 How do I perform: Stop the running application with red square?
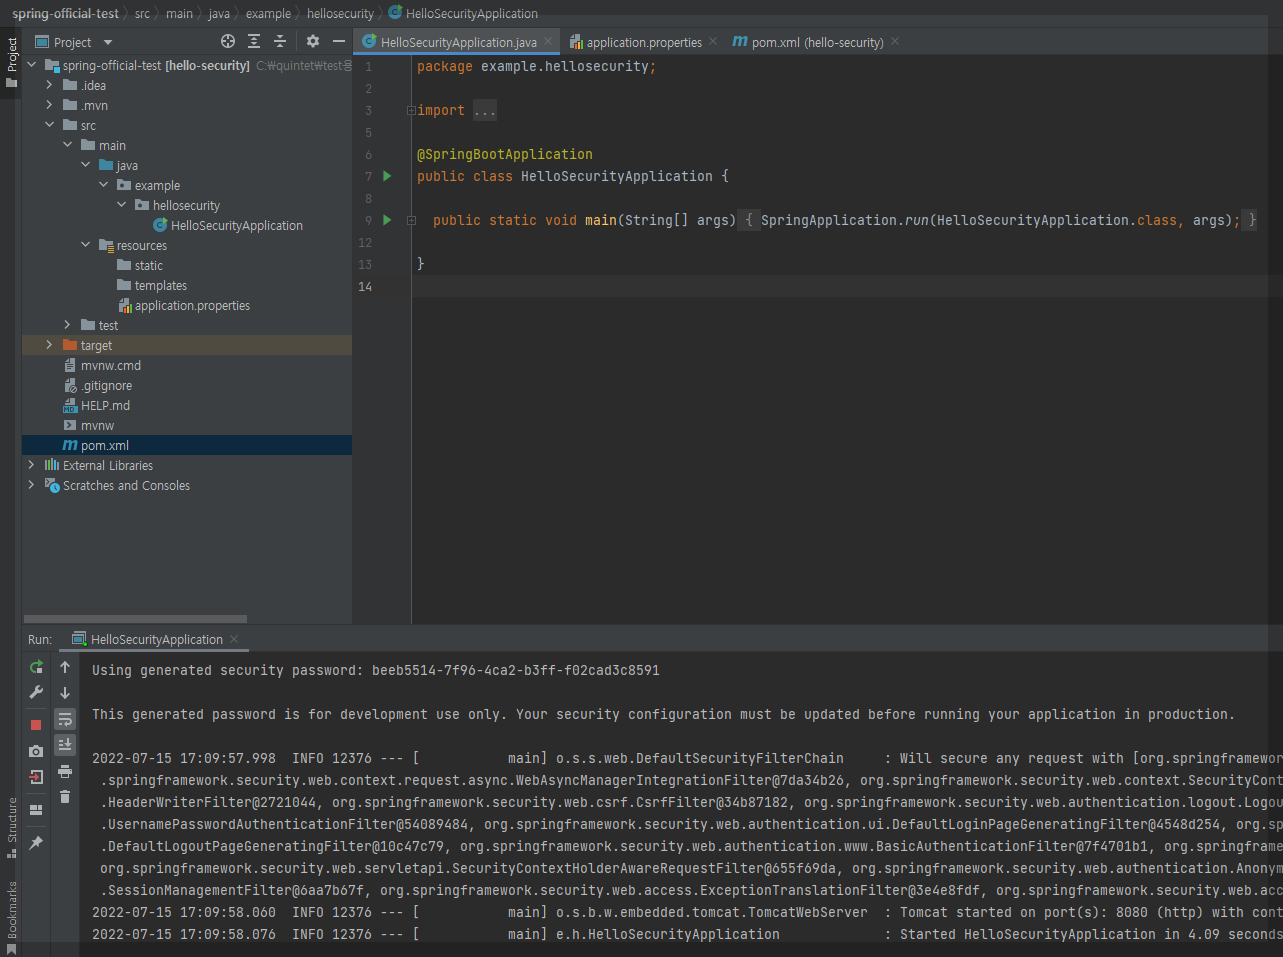pos(36,724)
